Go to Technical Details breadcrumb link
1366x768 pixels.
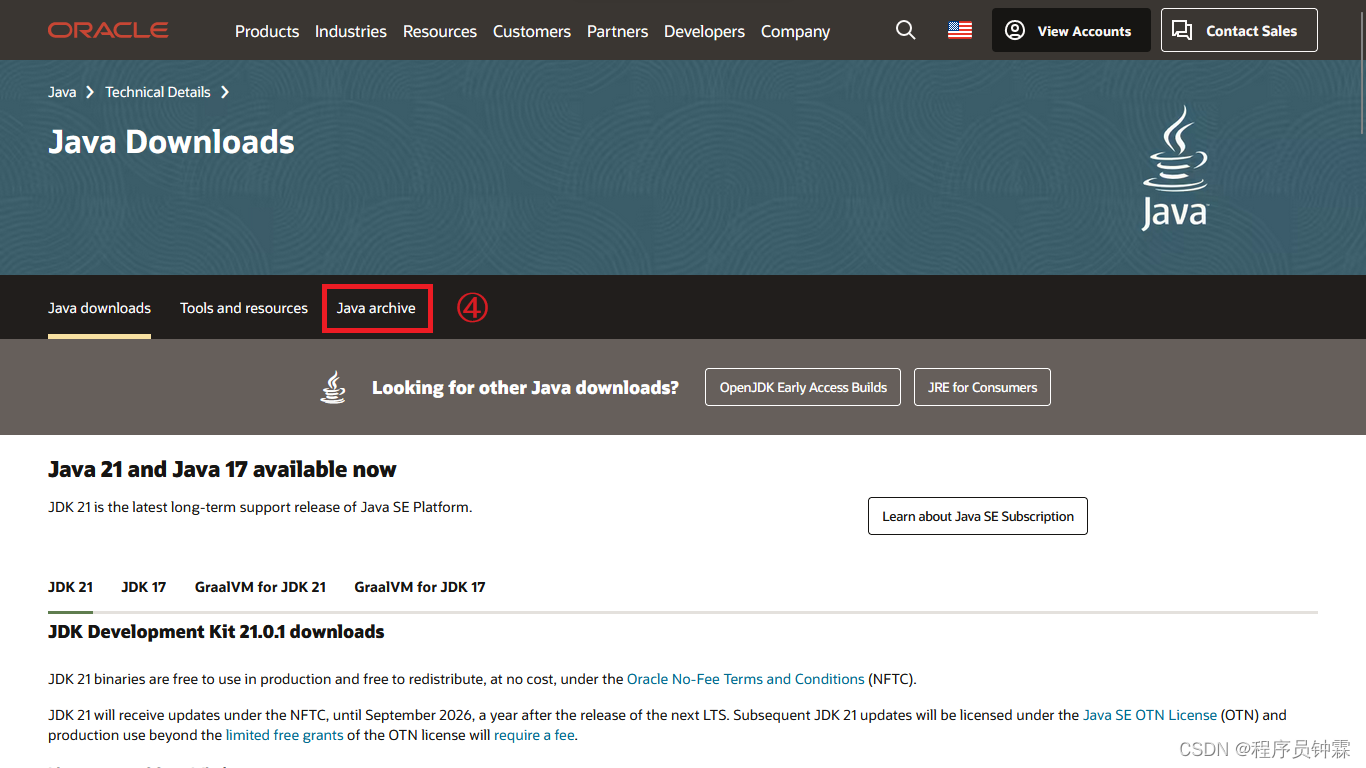[x=158, y=92]
